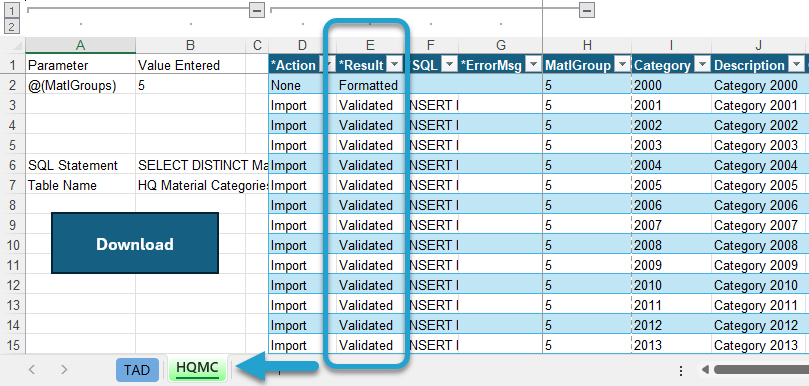Image resolution: width=809 pixels, height=386 pixels.
Task: Click the SQL cell in row 4
Action: 431,125
